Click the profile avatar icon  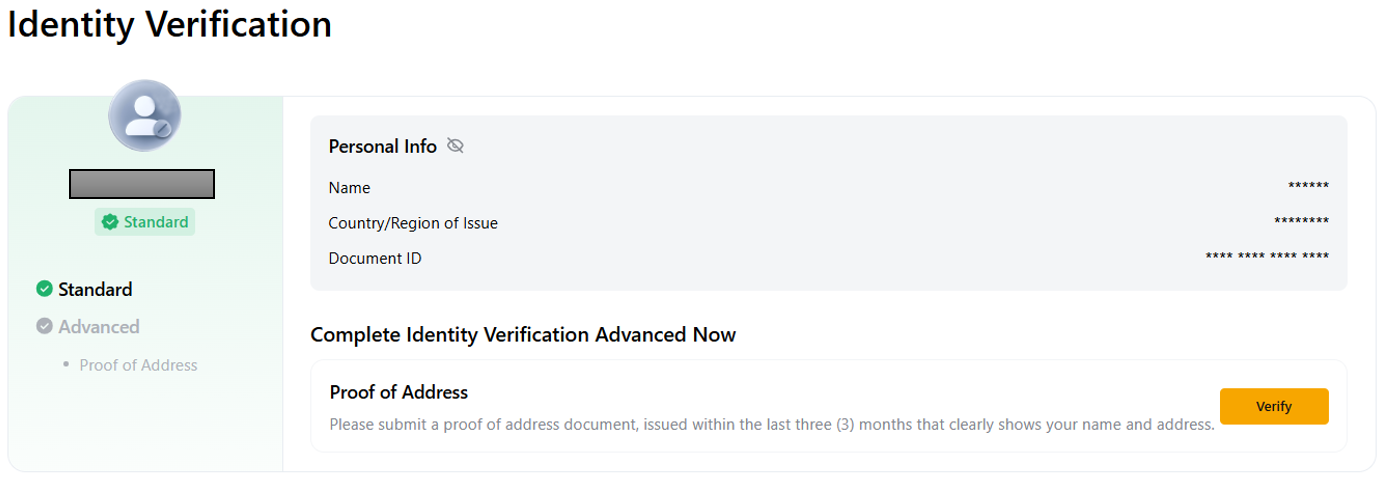[144, 116]
